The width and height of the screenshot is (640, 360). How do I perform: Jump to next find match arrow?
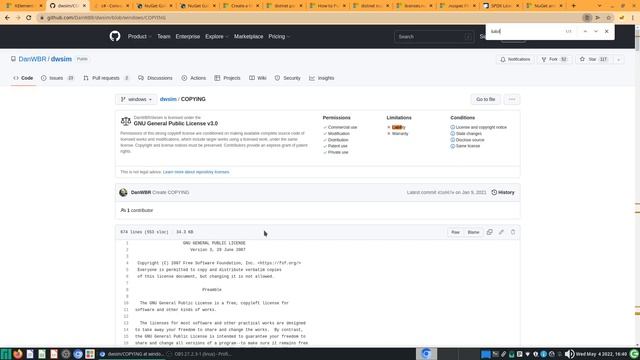point(596,31)
